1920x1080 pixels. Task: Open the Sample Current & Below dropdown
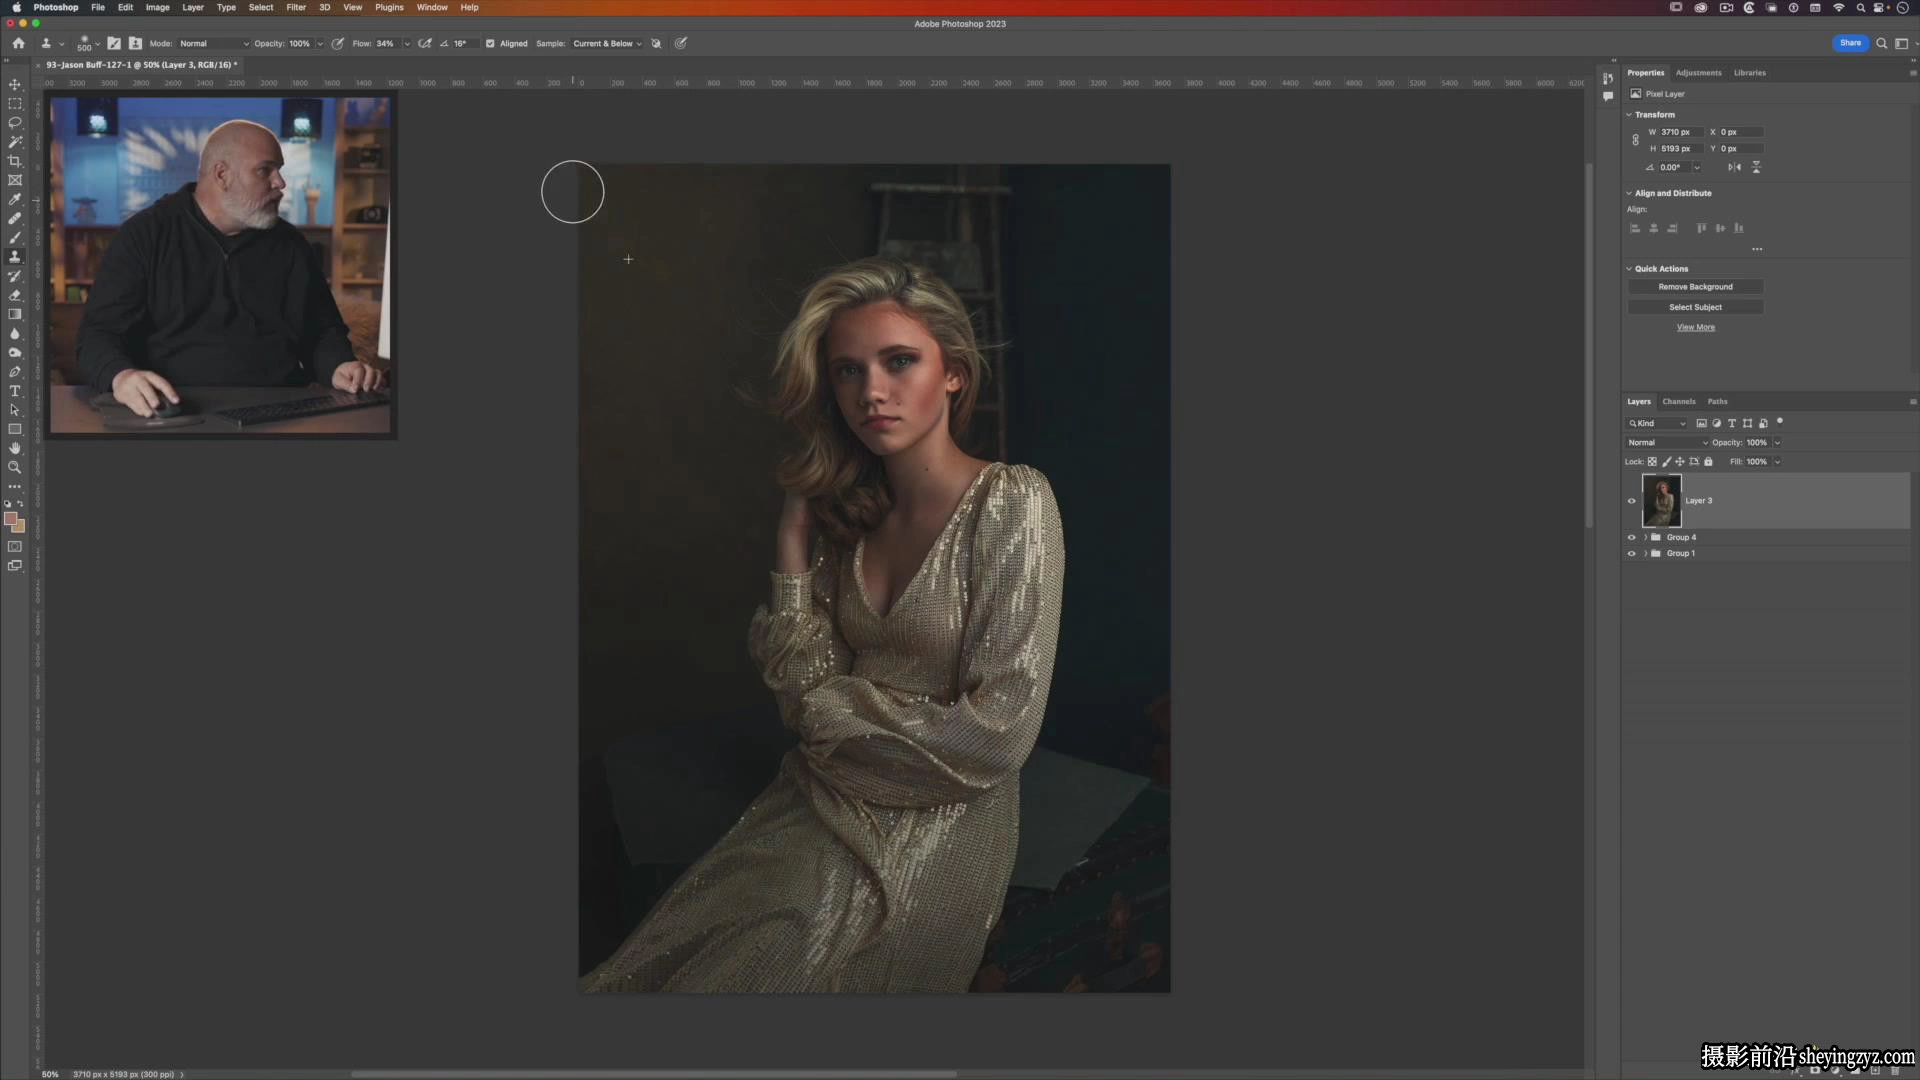[x=607, y=44]
